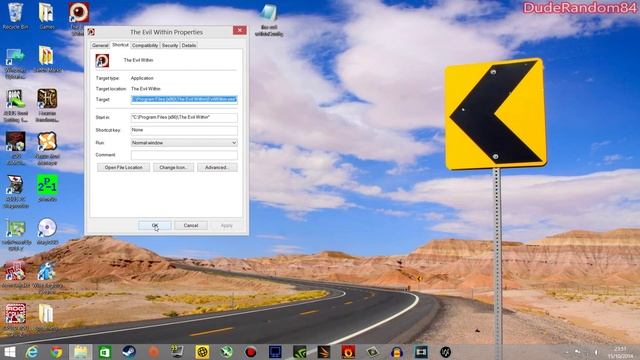Open Steam from the taskbar

point(129,352)
